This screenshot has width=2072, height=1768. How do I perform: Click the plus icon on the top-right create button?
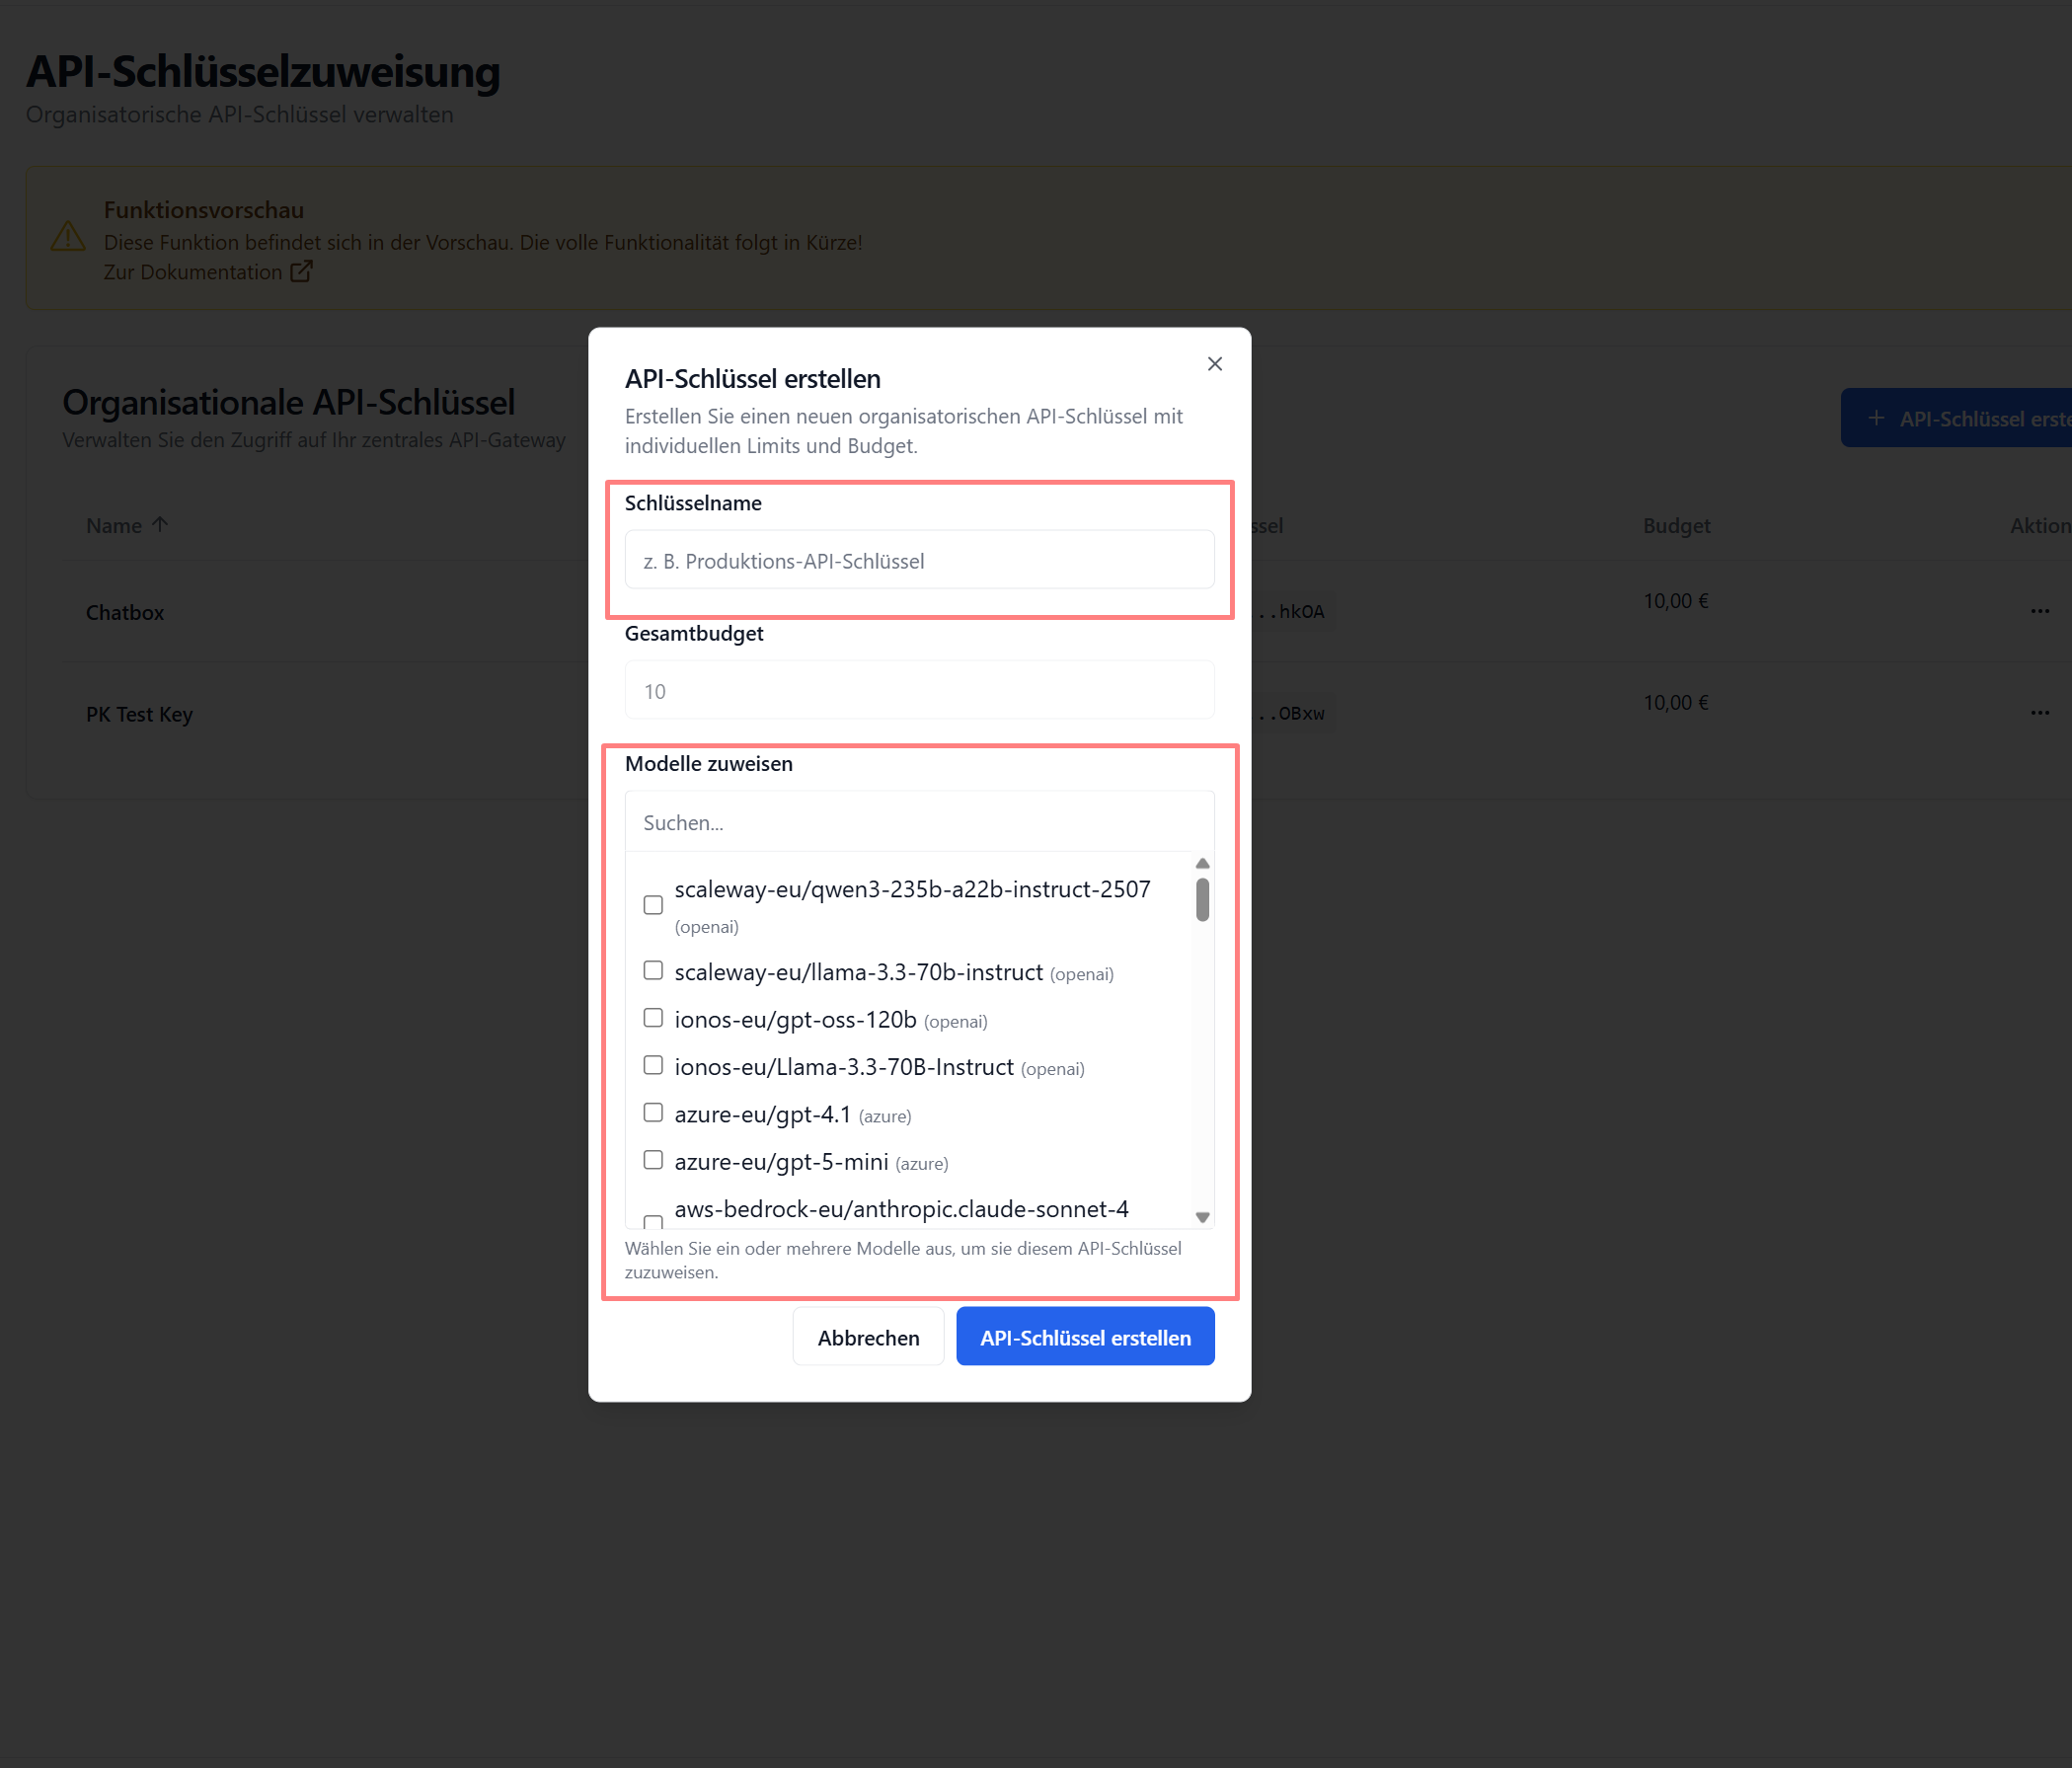click(x=1876, y=417)
